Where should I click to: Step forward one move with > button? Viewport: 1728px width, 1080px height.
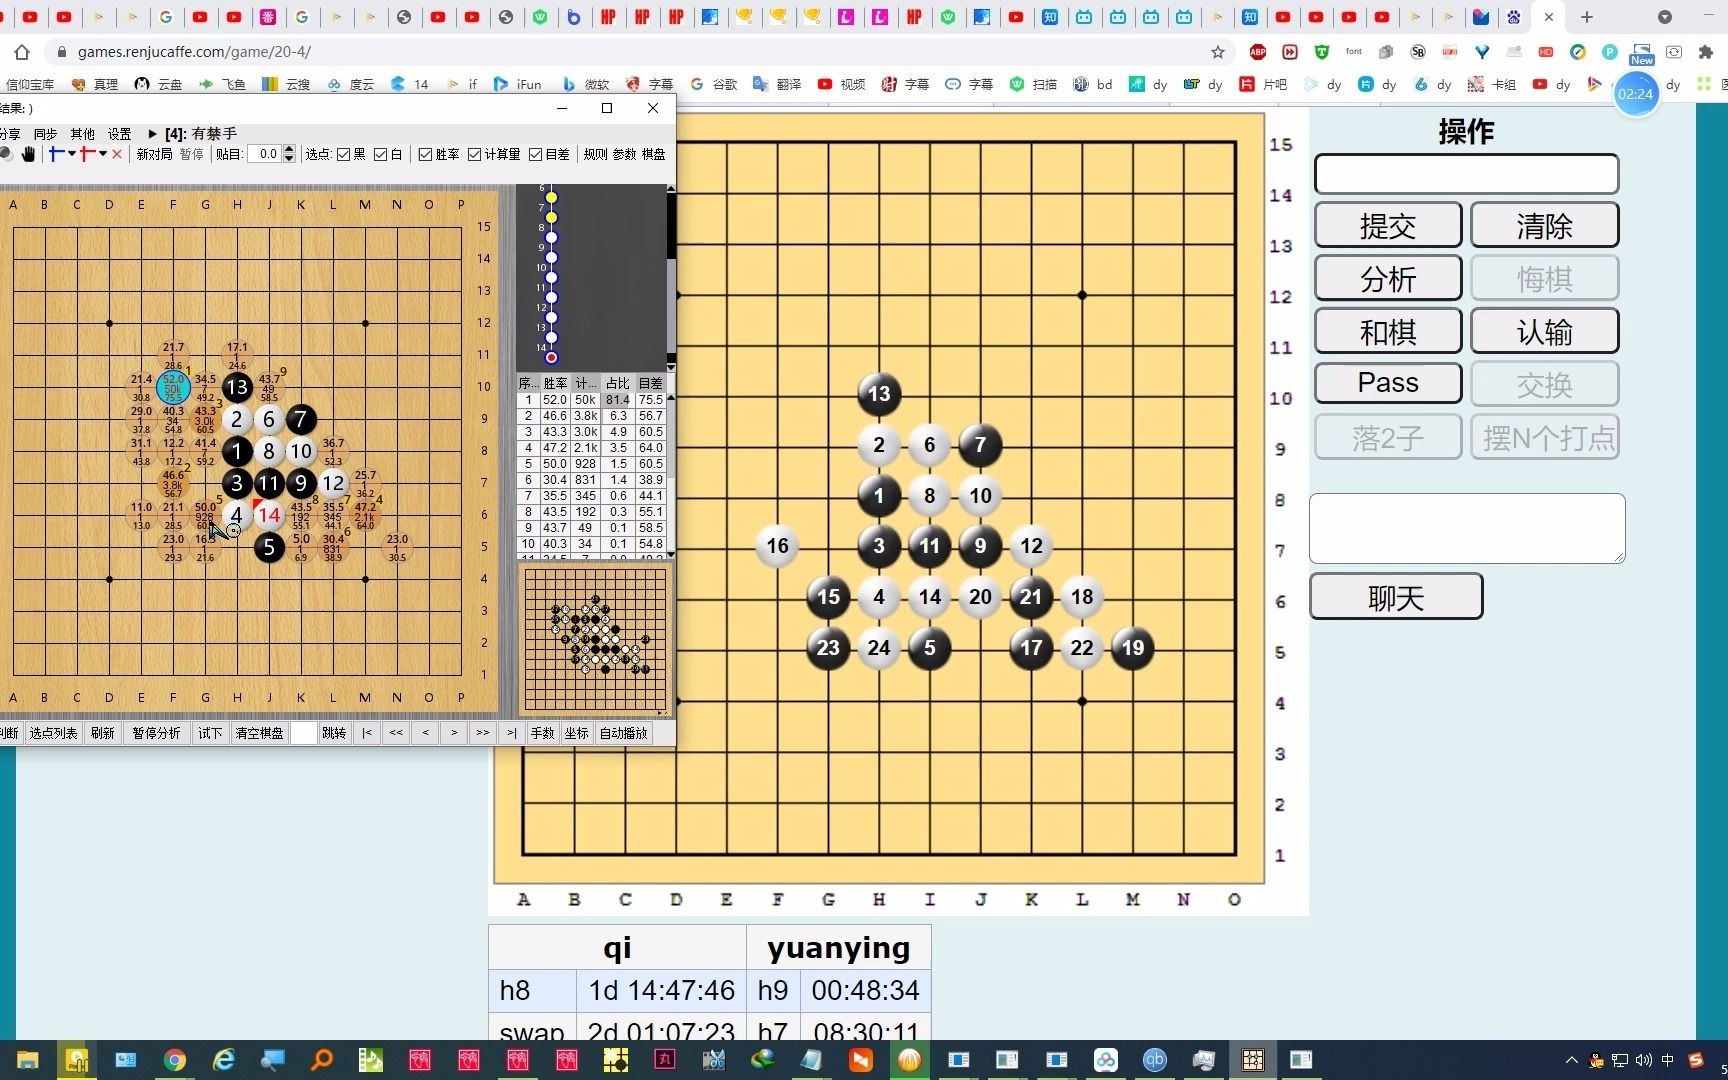[454, 733]
